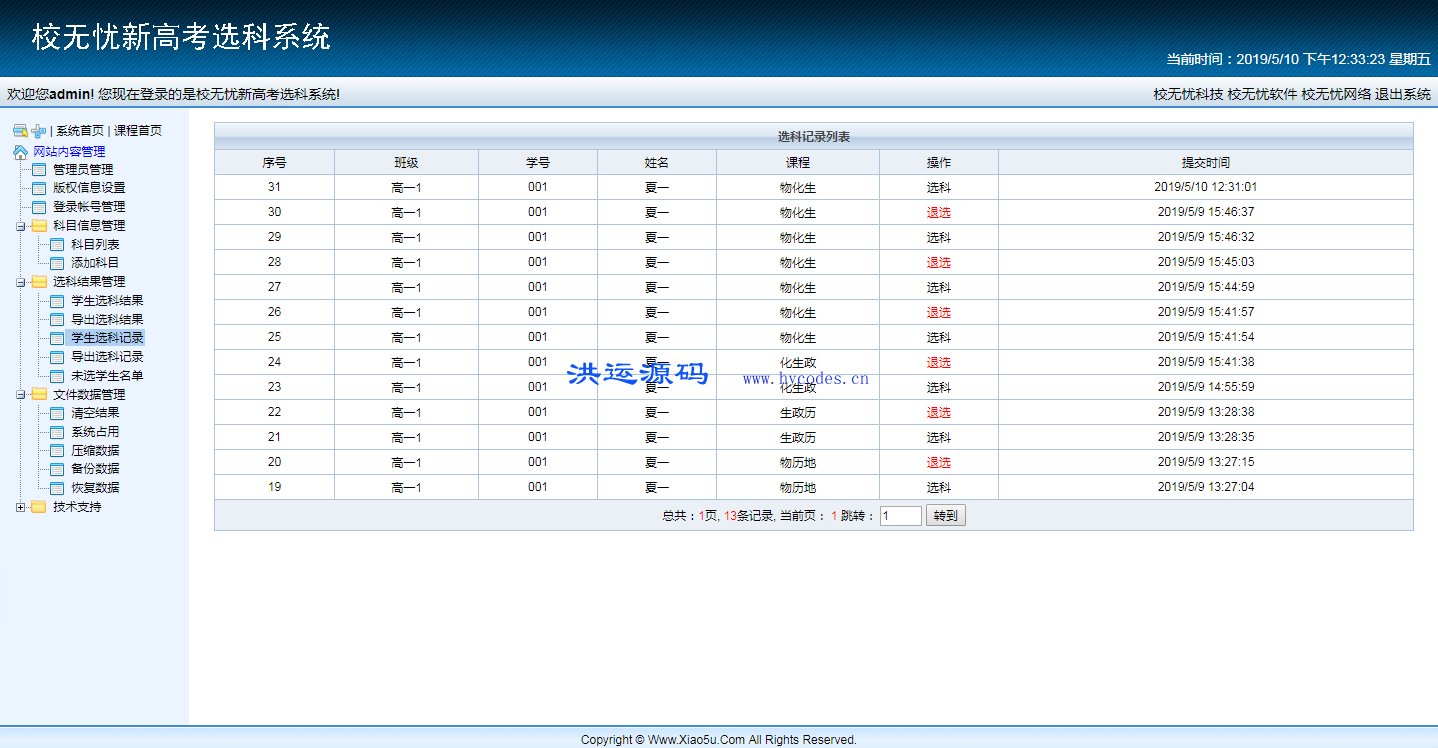
Task: Click the page icon beside 导出选科结果
Action: pyautogui.click(x=57, y=319)
